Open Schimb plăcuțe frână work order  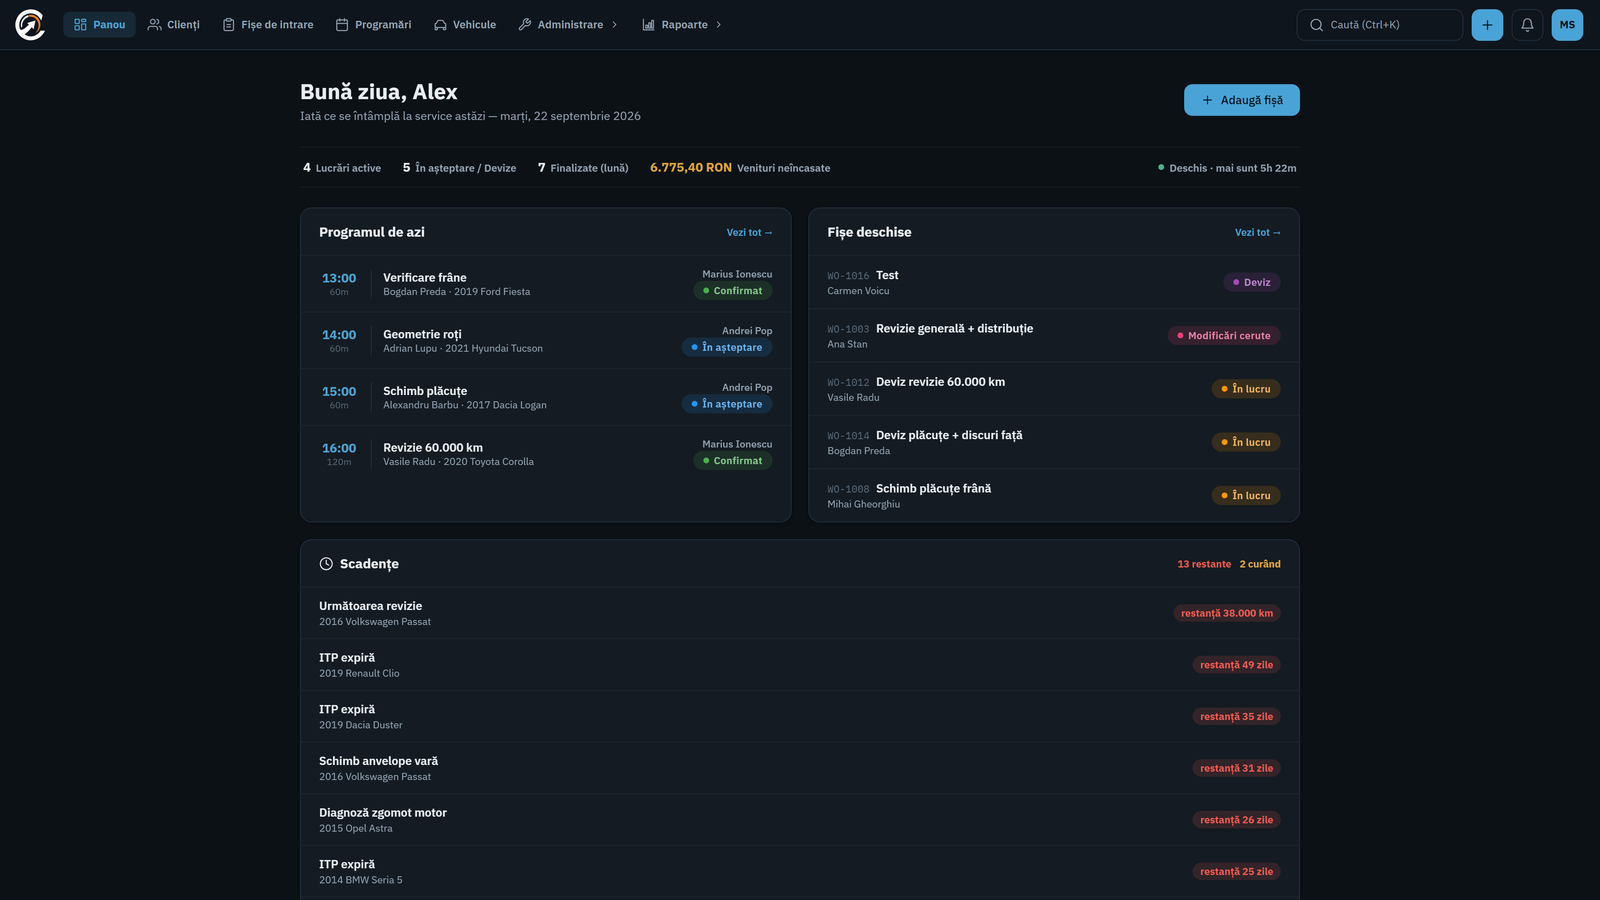coord(1054,495)
